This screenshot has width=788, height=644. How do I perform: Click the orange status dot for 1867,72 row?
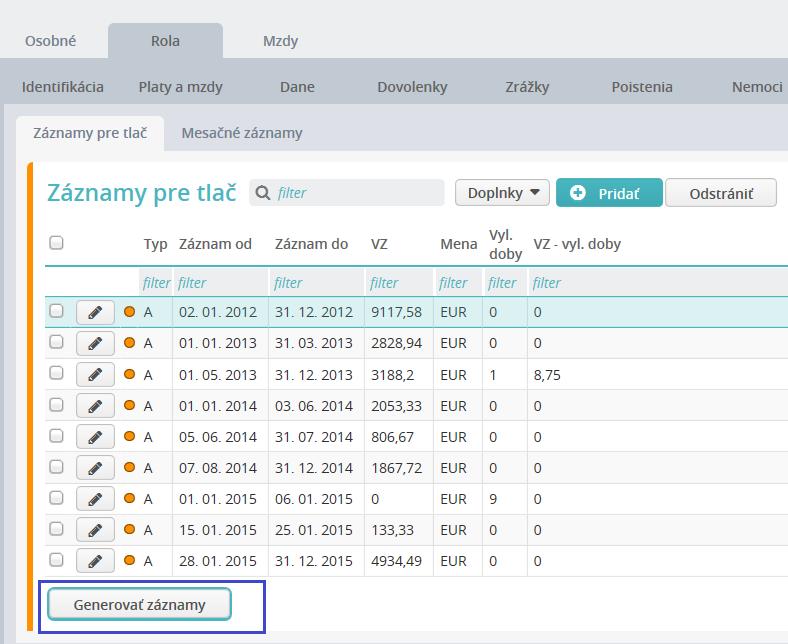point(130,468)
